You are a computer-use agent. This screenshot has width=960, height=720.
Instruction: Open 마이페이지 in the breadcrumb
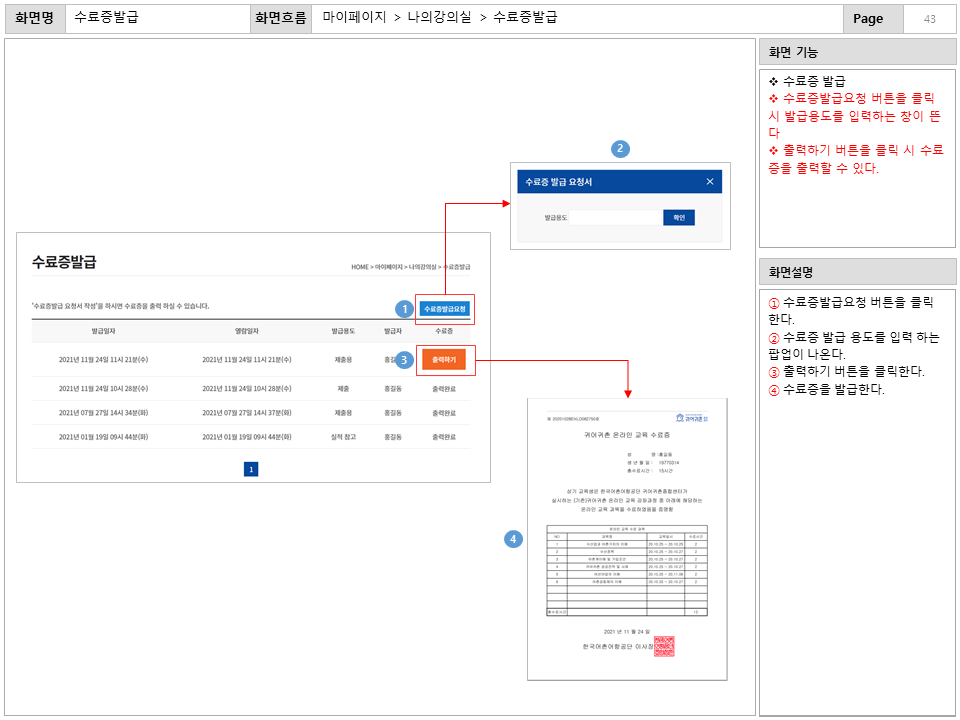[x=388, y=267]
